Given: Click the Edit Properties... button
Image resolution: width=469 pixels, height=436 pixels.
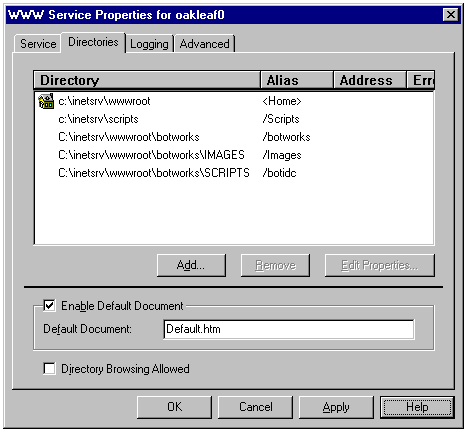Looking at the screenshot, I should coord(380,265).
